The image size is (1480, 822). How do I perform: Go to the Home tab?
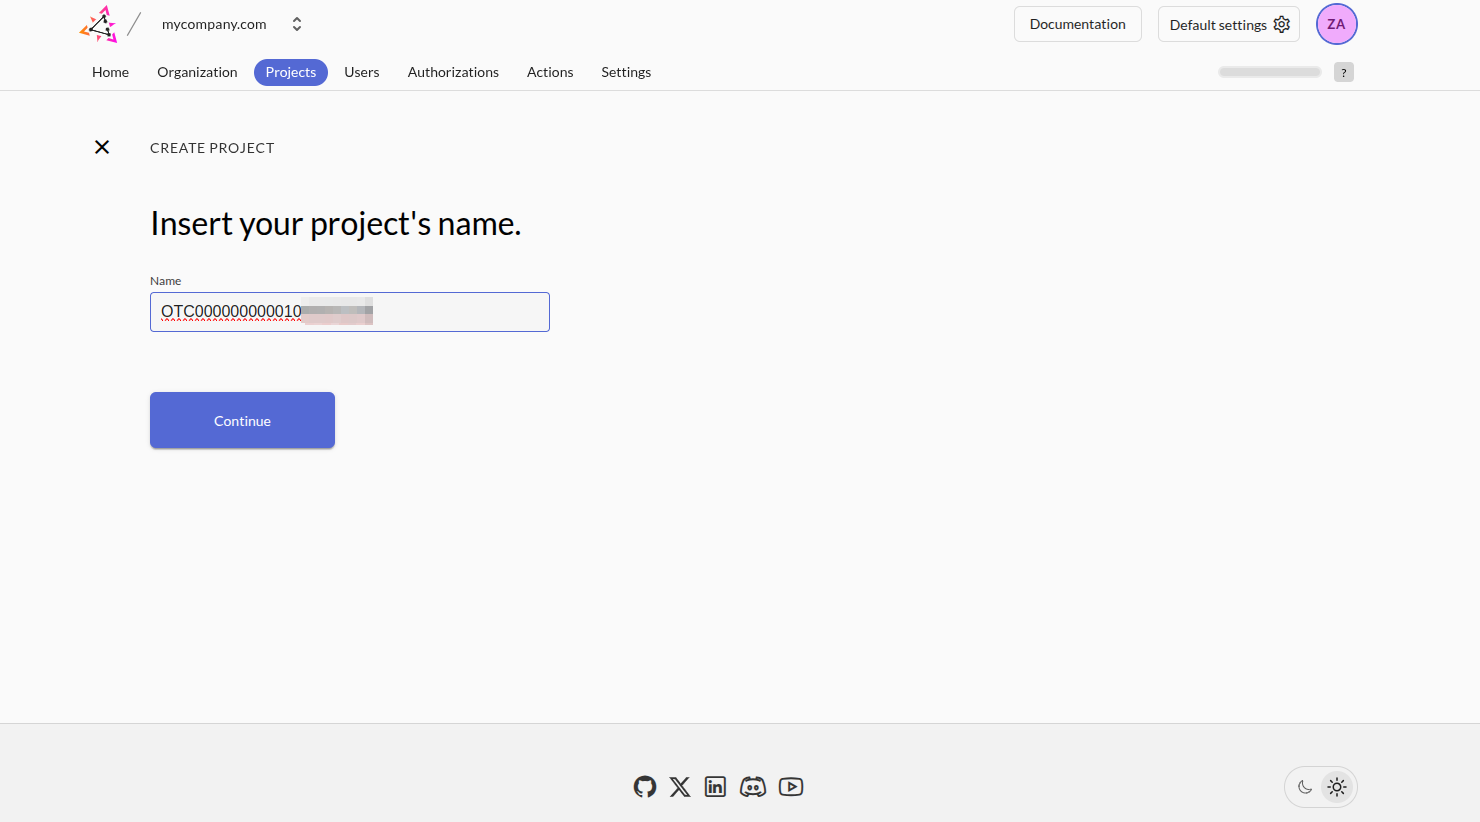point(110,72)
